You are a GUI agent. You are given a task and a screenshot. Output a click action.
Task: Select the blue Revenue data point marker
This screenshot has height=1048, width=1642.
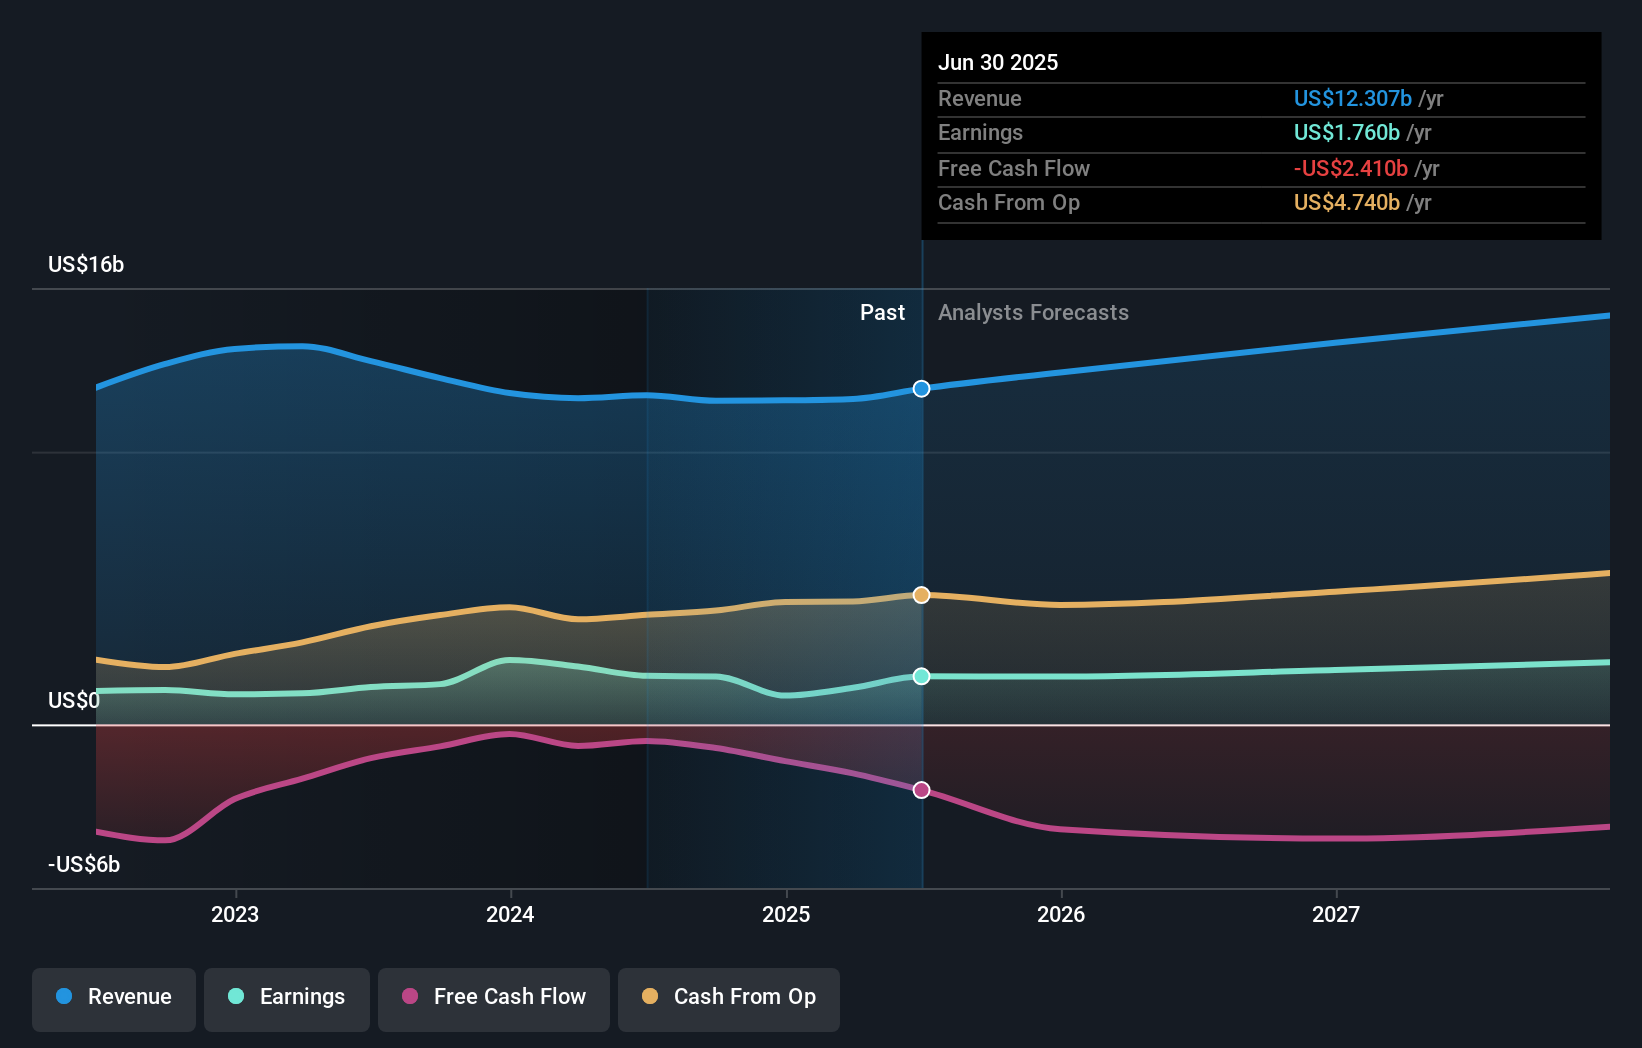[921, 388]
